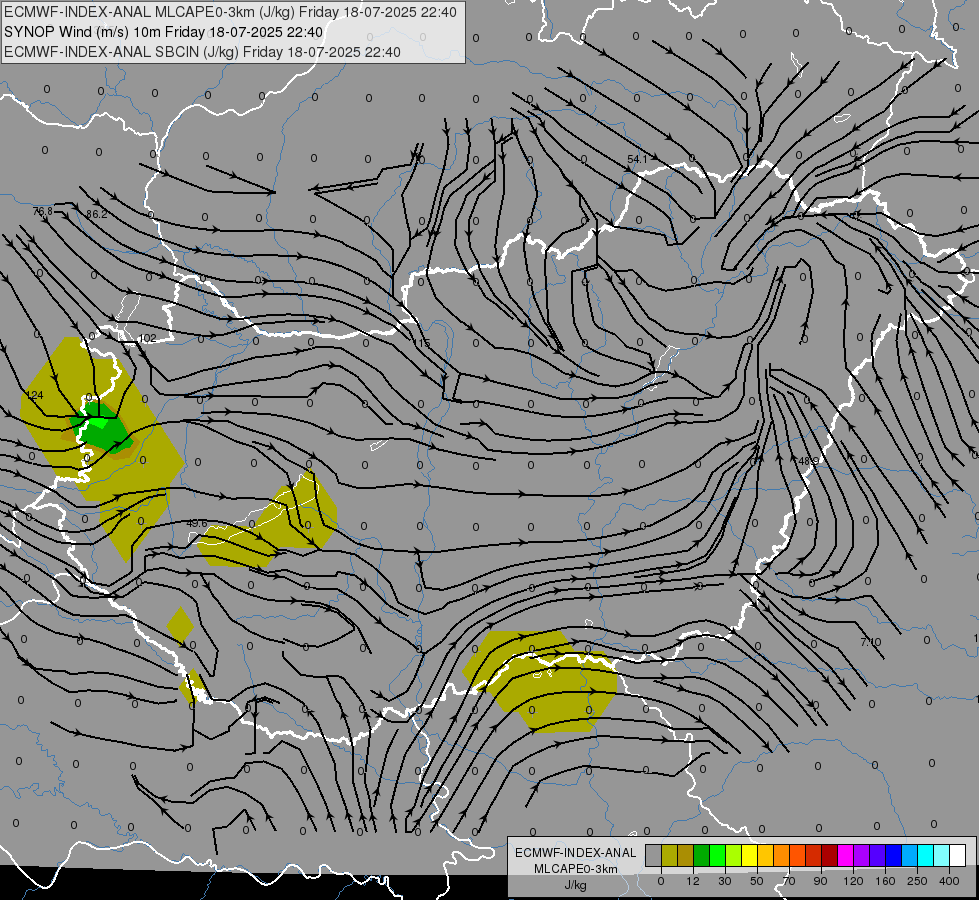Click the MLCAPE0-3km title line
This screenshot has width=979, height=900.
(x=230, y=12)
